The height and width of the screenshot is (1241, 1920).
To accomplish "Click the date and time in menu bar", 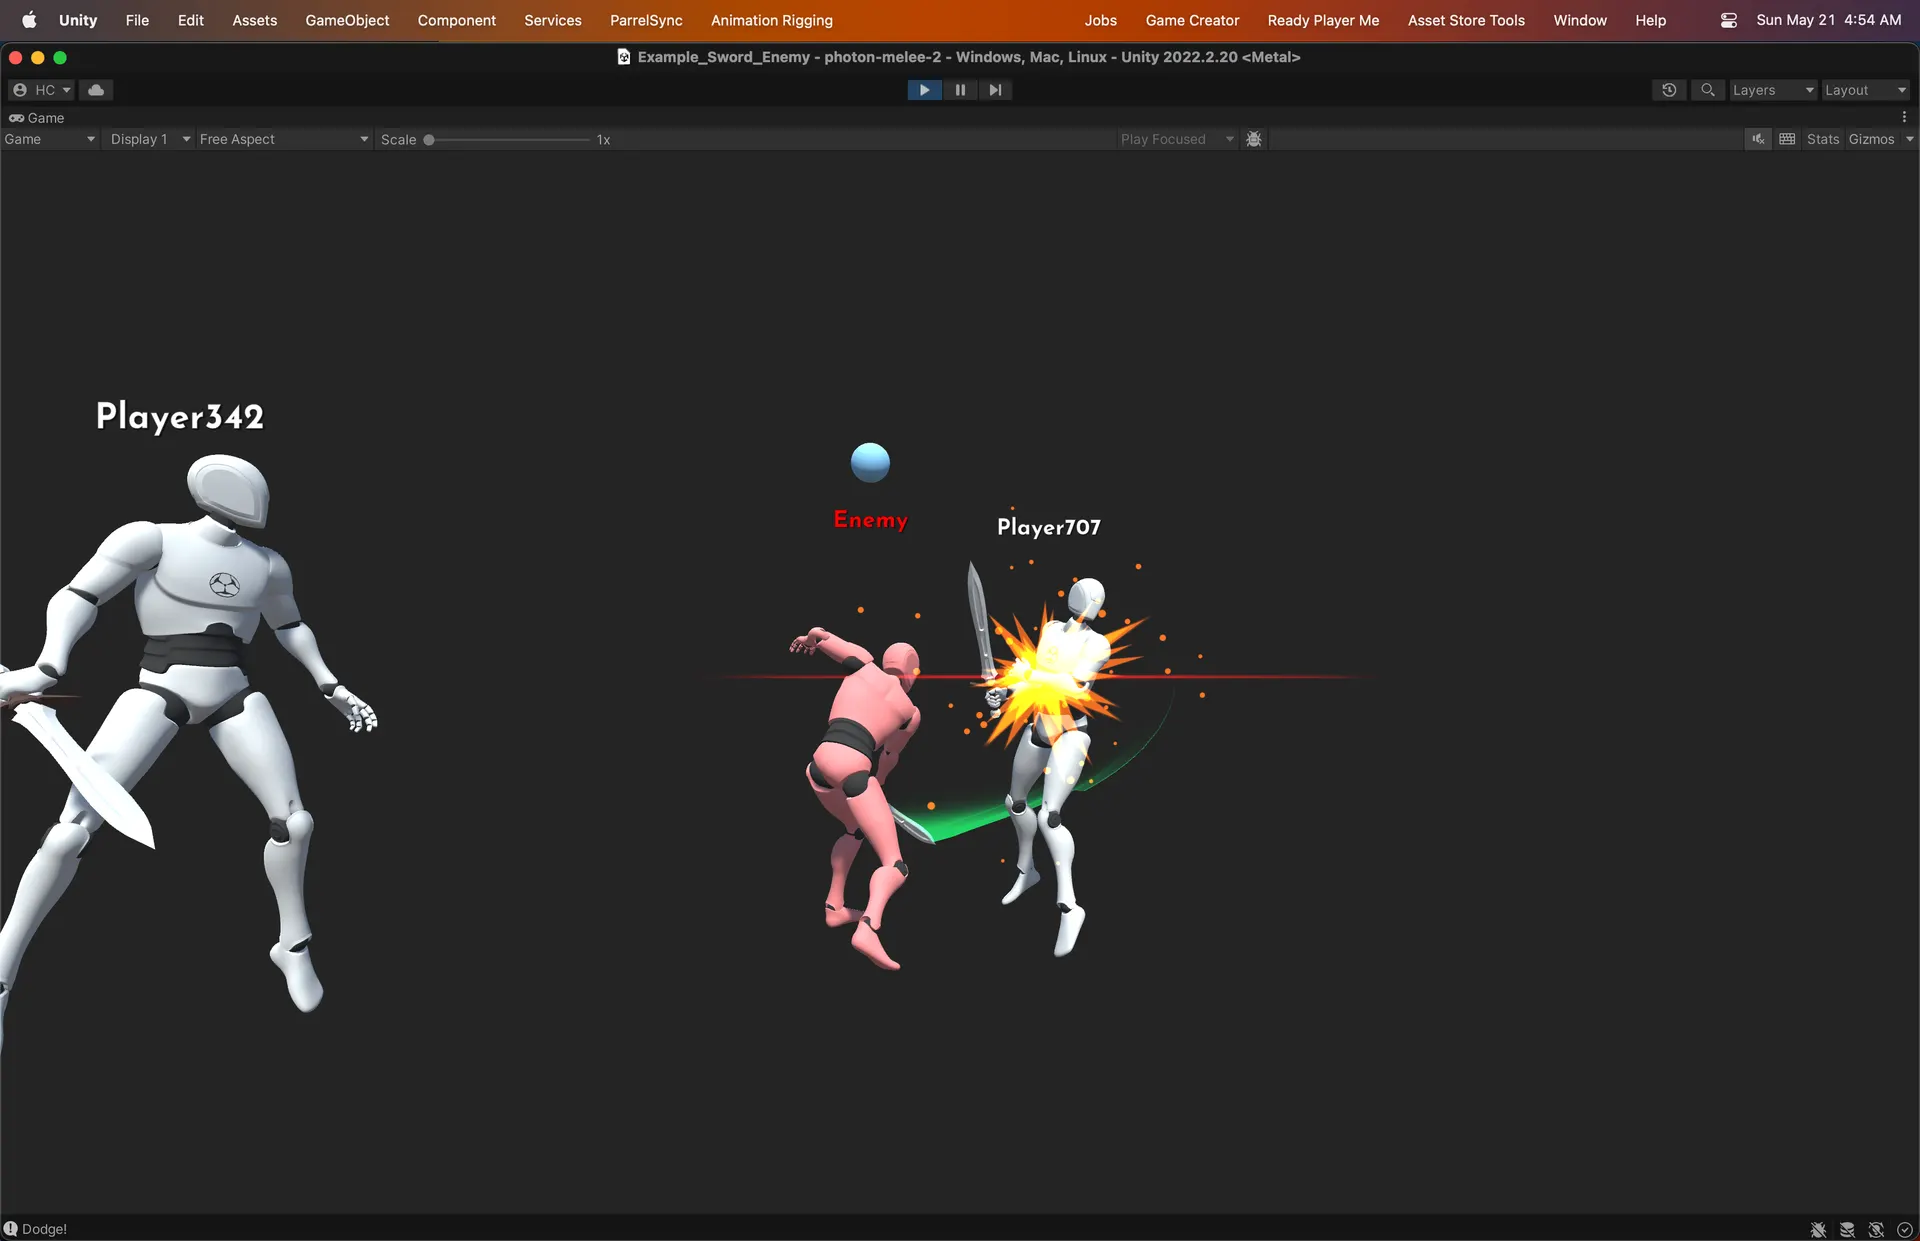I will coord(1828,20).
